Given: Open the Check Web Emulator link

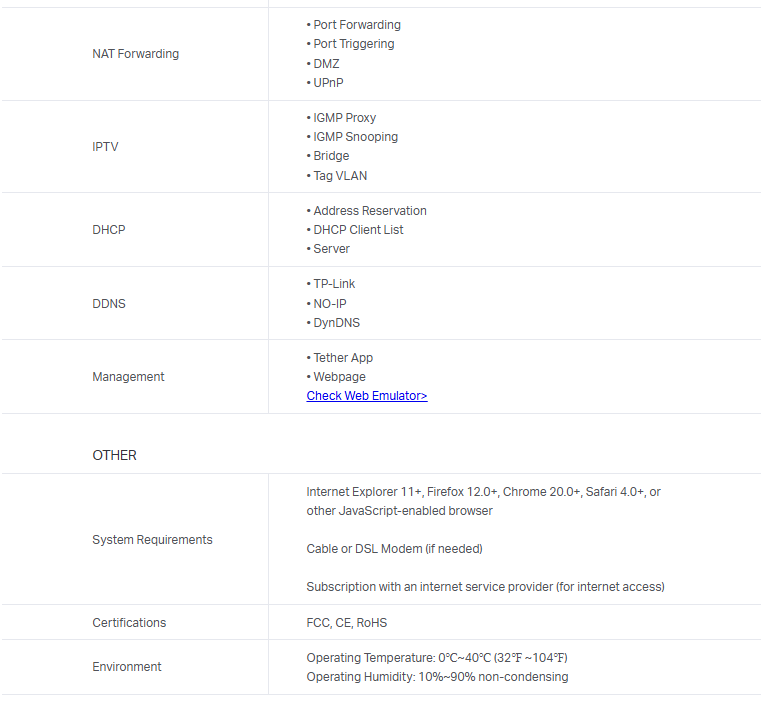Looking at the screenshot, I should click(366, 396).
